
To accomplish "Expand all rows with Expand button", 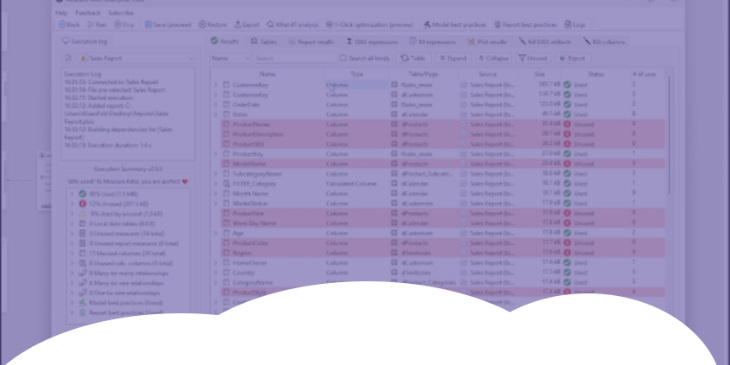I will (x=453, y=58).
